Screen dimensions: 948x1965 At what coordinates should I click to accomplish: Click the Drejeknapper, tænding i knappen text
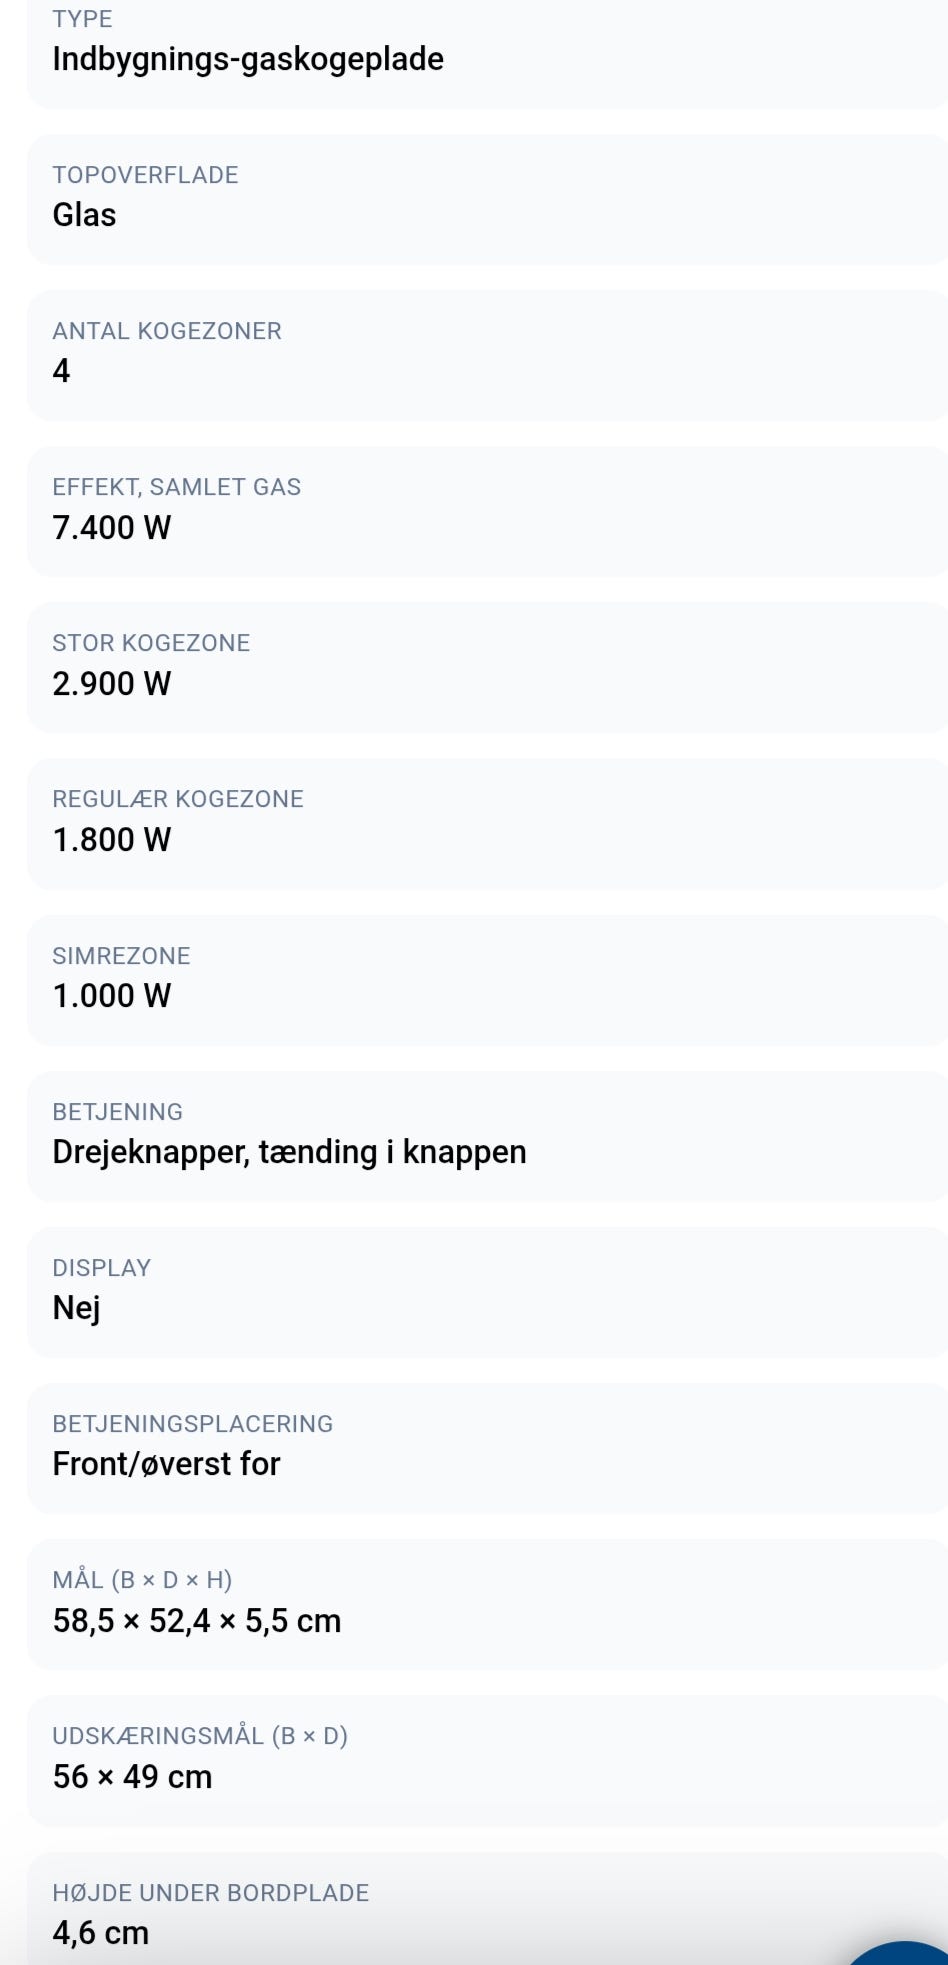tap(289, 1152)
